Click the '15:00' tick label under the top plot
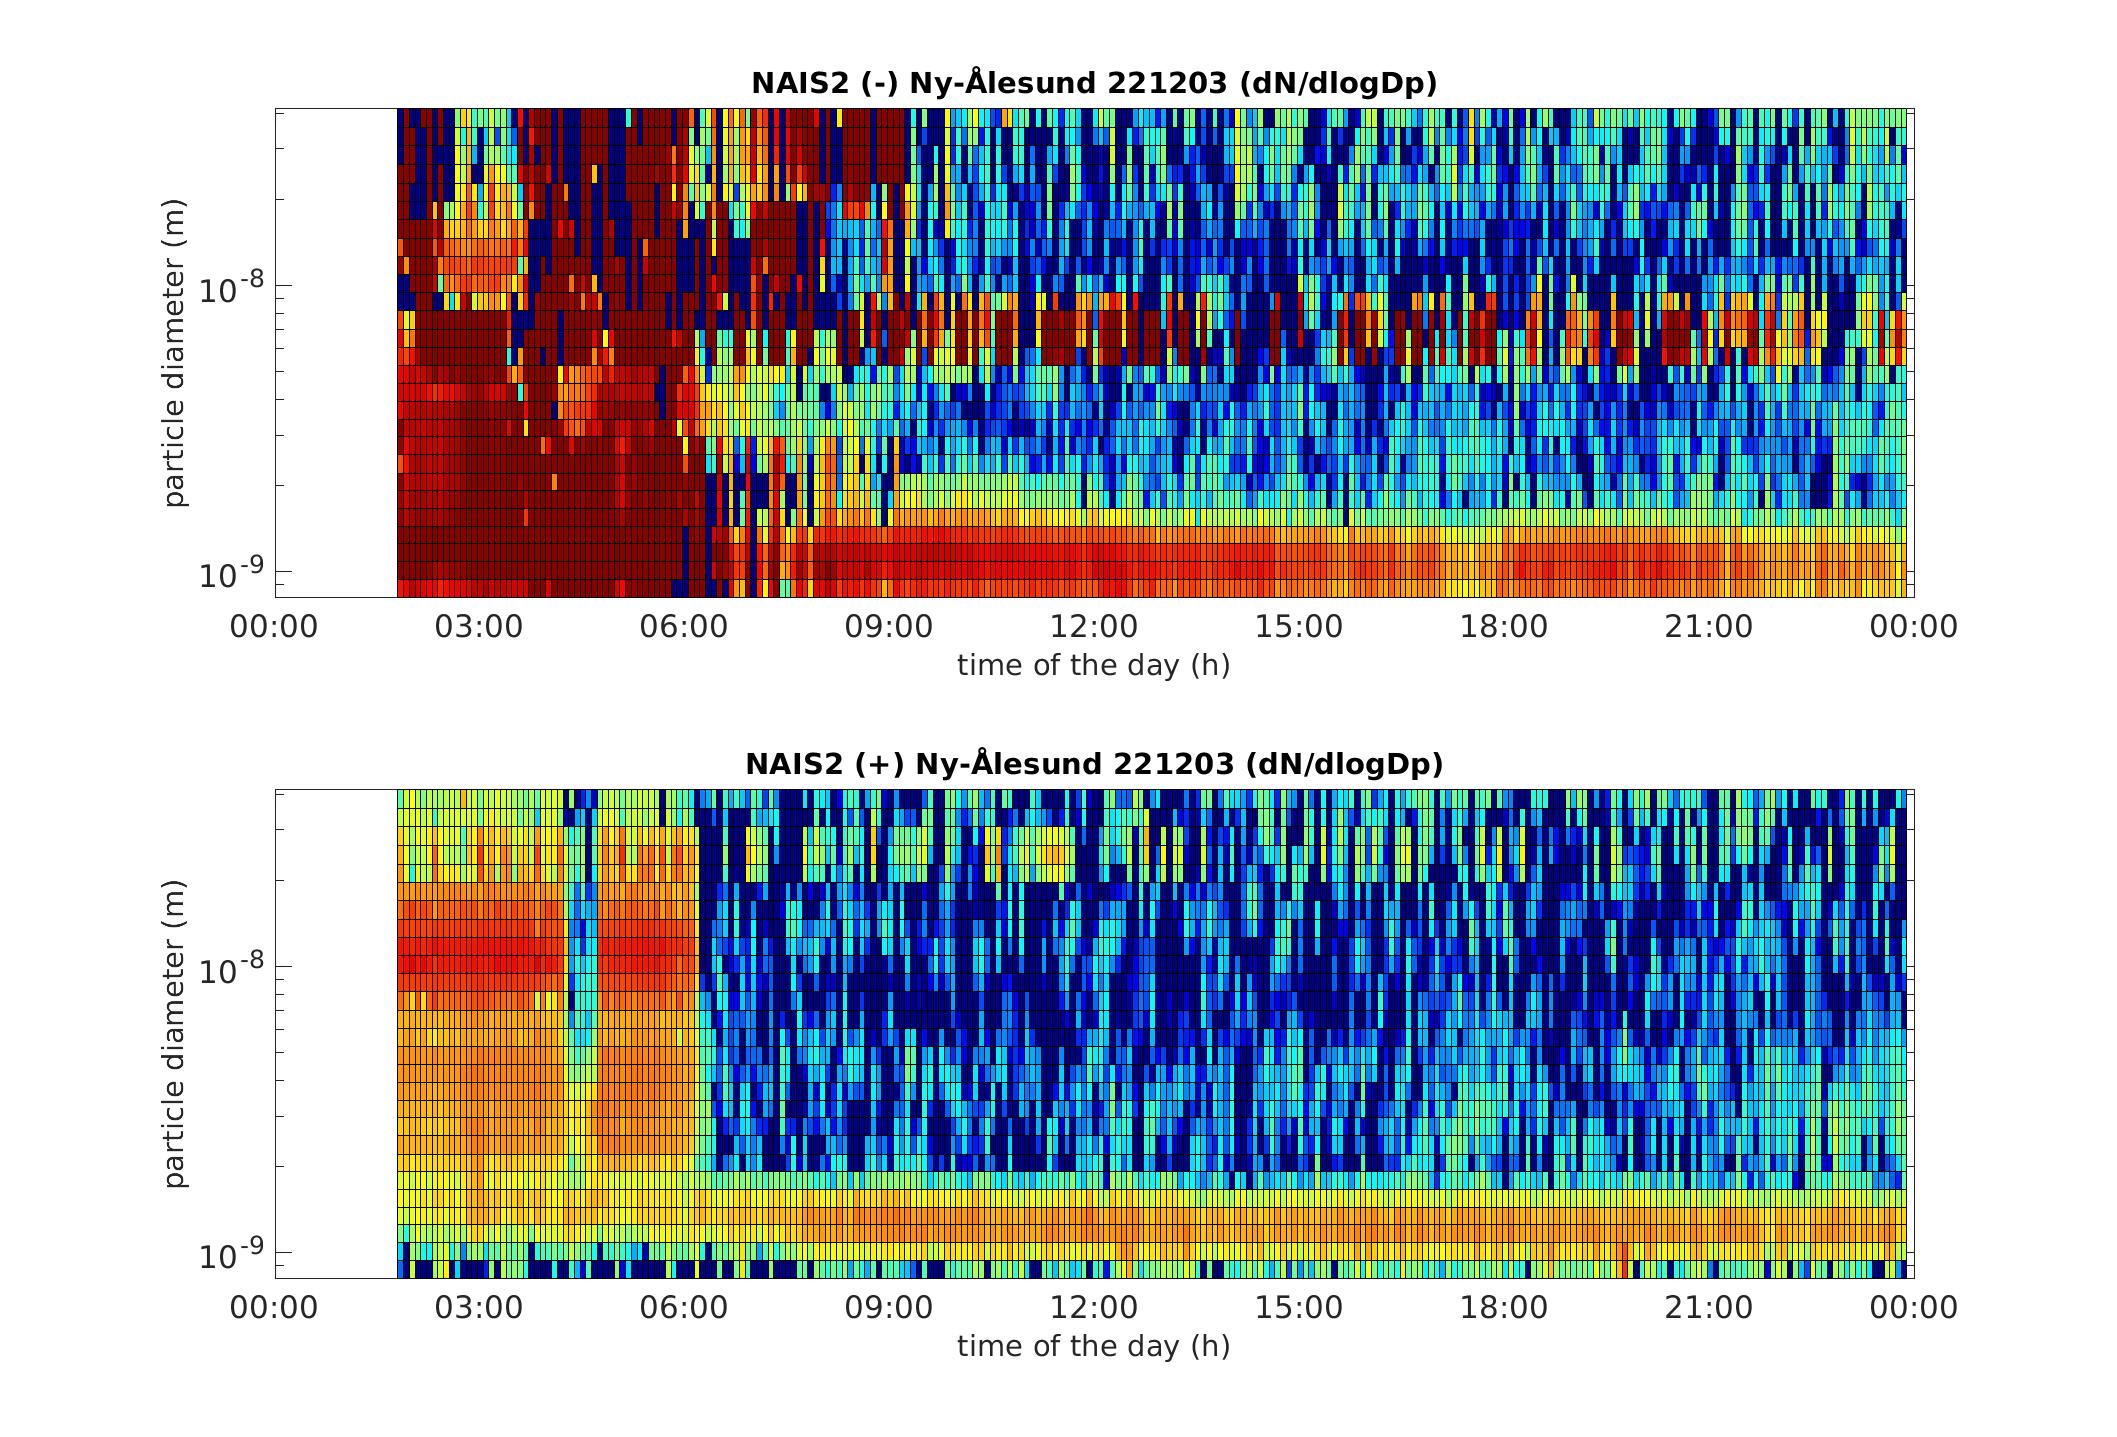Image resolution: width=2117 pixels, height=1437 pixels. pos(1299,627)
